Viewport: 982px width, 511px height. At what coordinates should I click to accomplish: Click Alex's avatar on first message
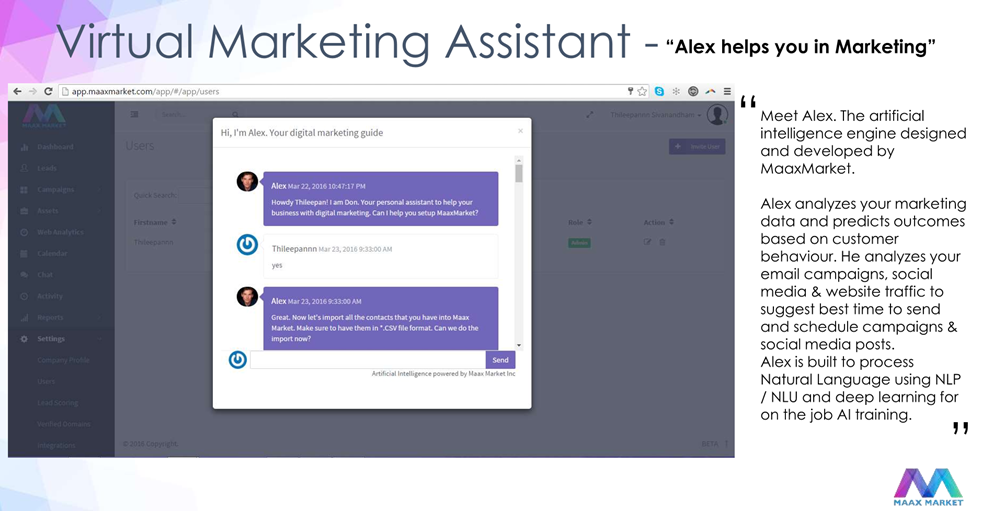coord(247,182)
